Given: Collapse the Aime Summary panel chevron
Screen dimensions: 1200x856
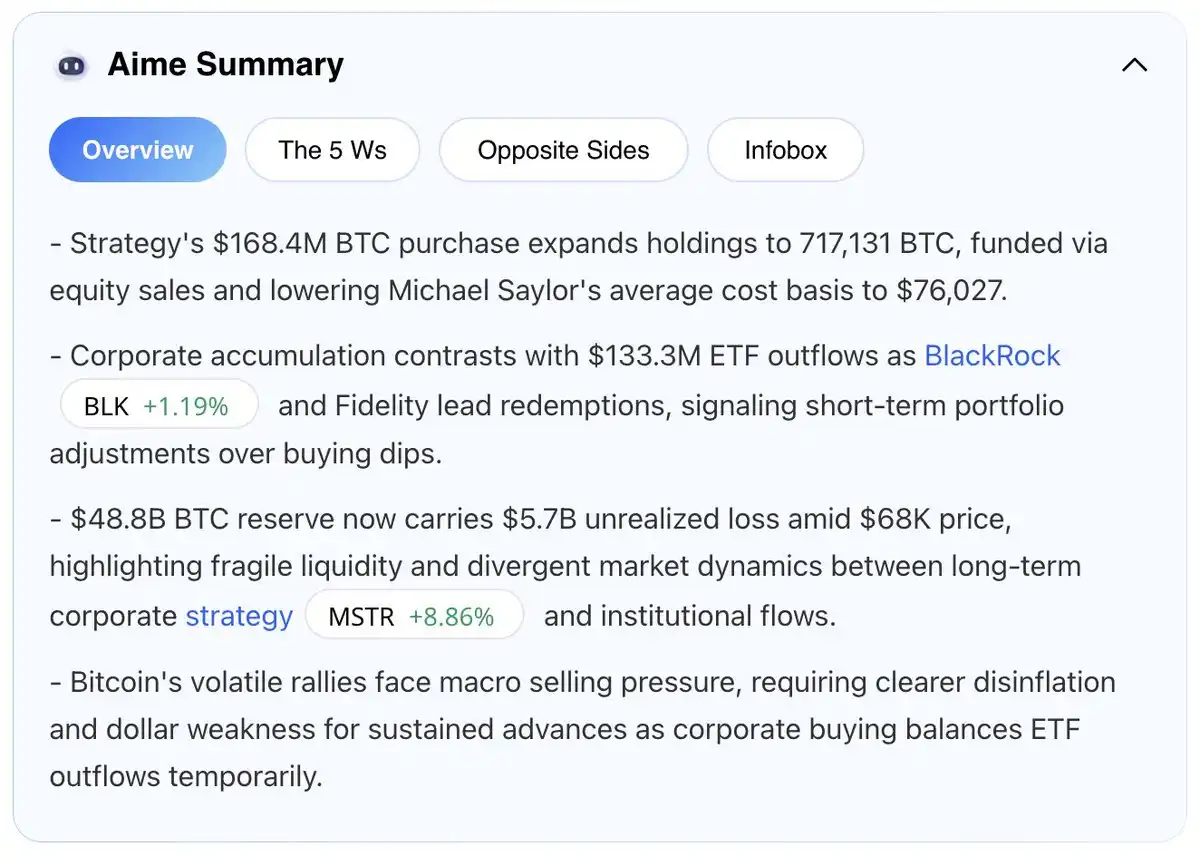Looking at the screenshot, I should click(x=1134, y=66).
